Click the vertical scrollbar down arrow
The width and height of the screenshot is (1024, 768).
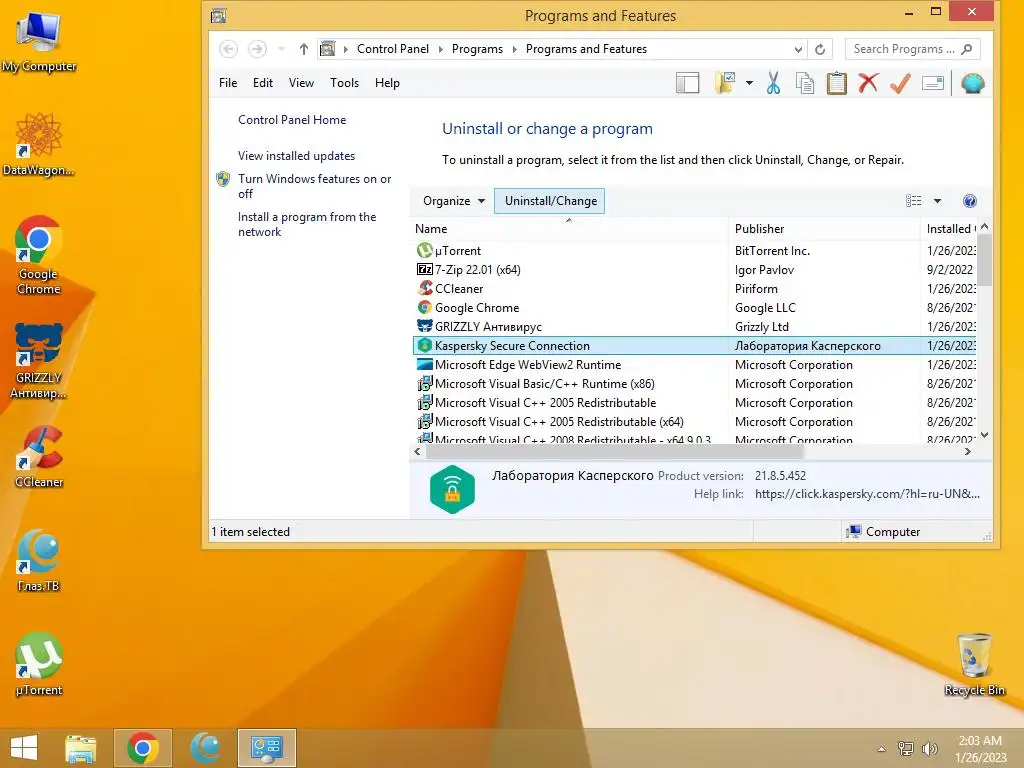[x=985, y=435]
